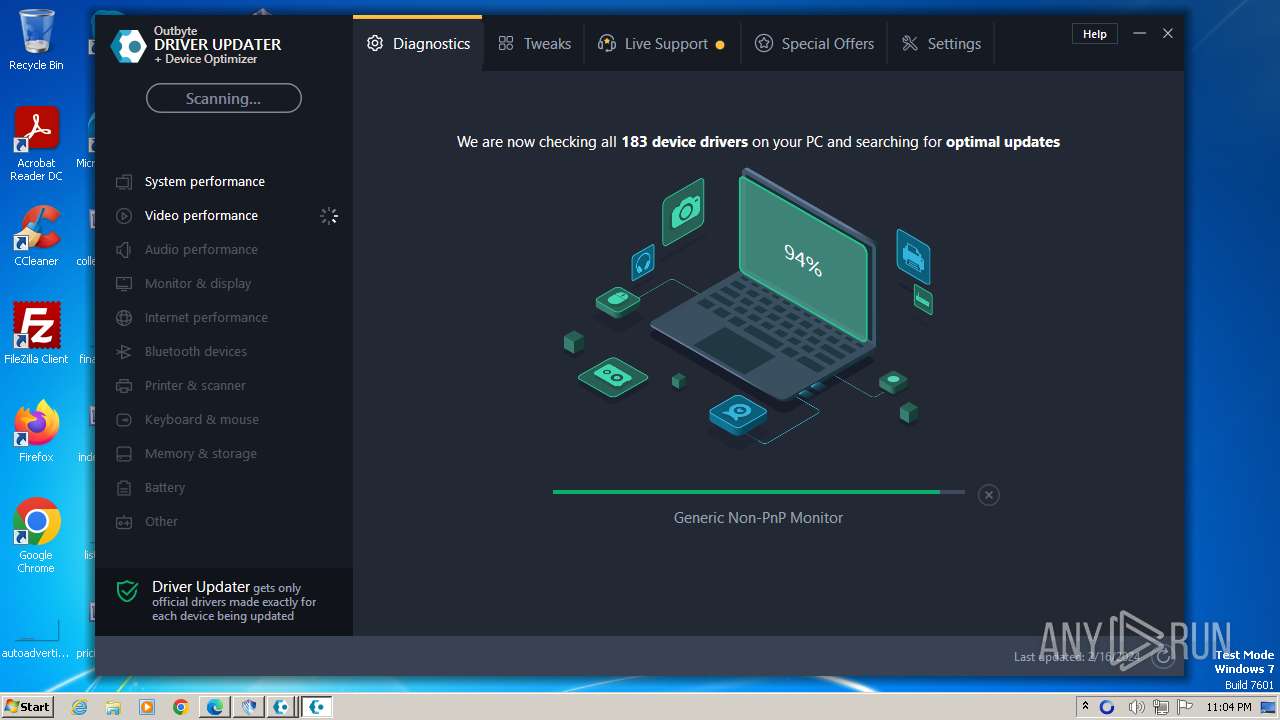This screenshot has height=720, width=1280.
Task: Open Firefox desktop shortcut
Action: (x=36, y=432)
